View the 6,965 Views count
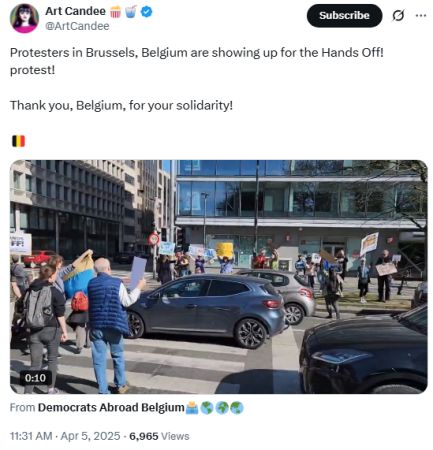This screenshot has height=450, width=433. coord(159,436)
